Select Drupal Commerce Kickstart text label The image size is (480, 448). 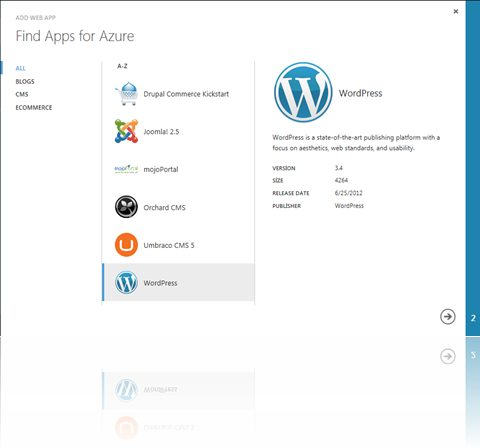click(186, 94)
